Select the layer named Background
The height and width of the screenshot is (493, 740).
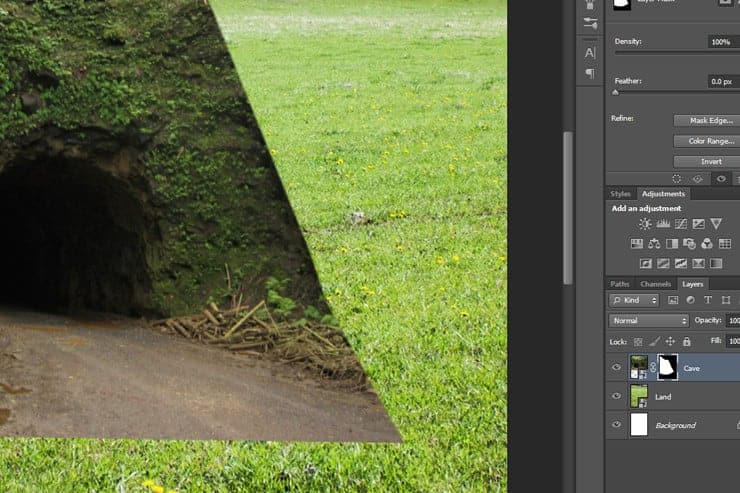(675, 426)
